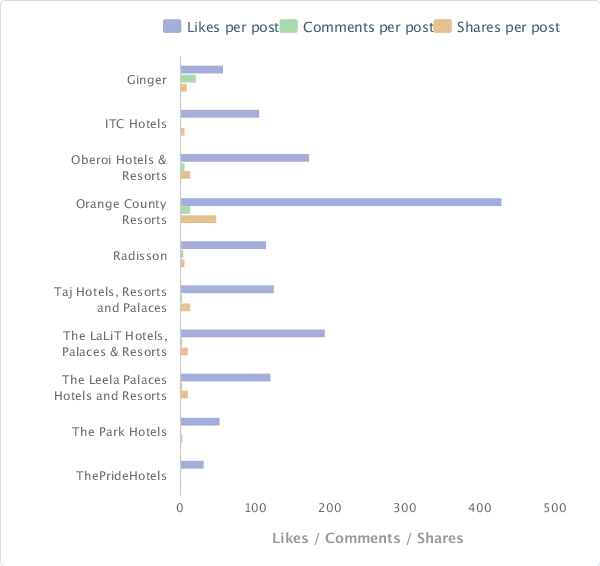
Task: Select Orange County Resorts shares bar
Action: tap(198, 219)
